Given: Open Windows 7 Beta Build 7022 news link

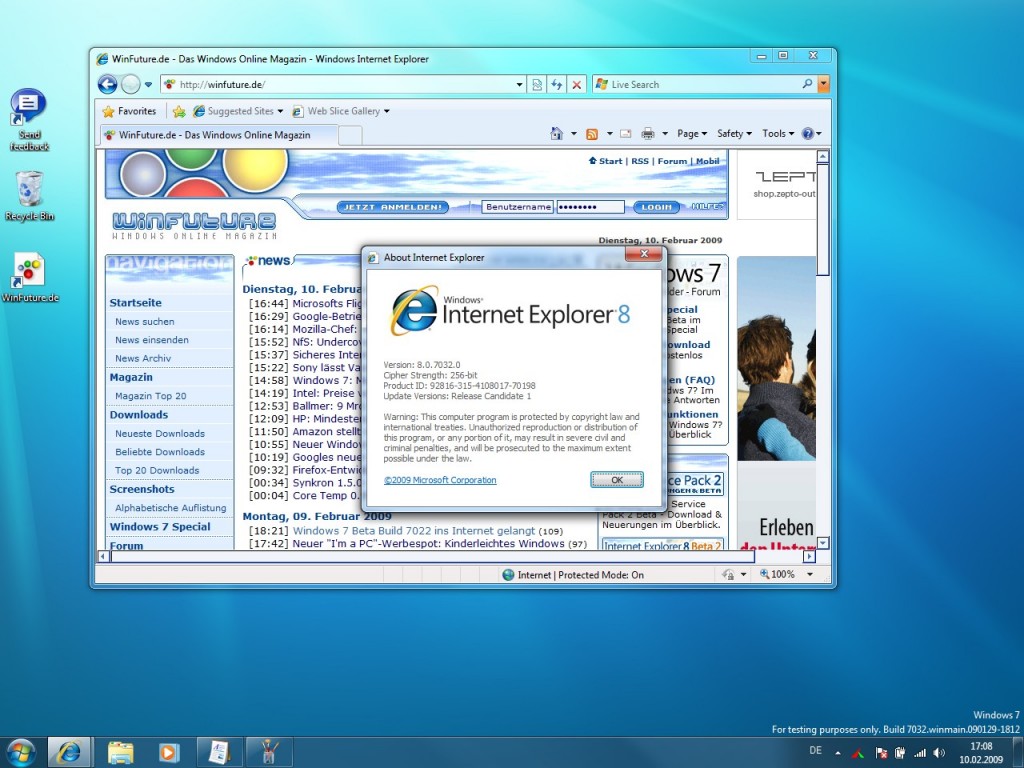Looking at the screenshot, I should point(413,531).
